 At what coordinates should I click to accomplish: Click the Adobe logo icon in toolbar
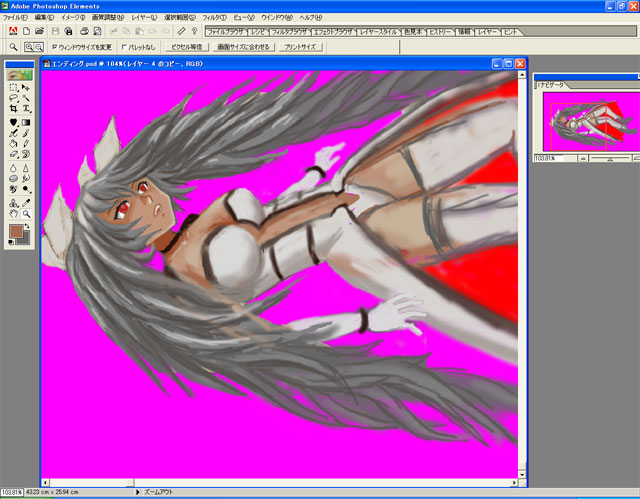pos(13,31)
